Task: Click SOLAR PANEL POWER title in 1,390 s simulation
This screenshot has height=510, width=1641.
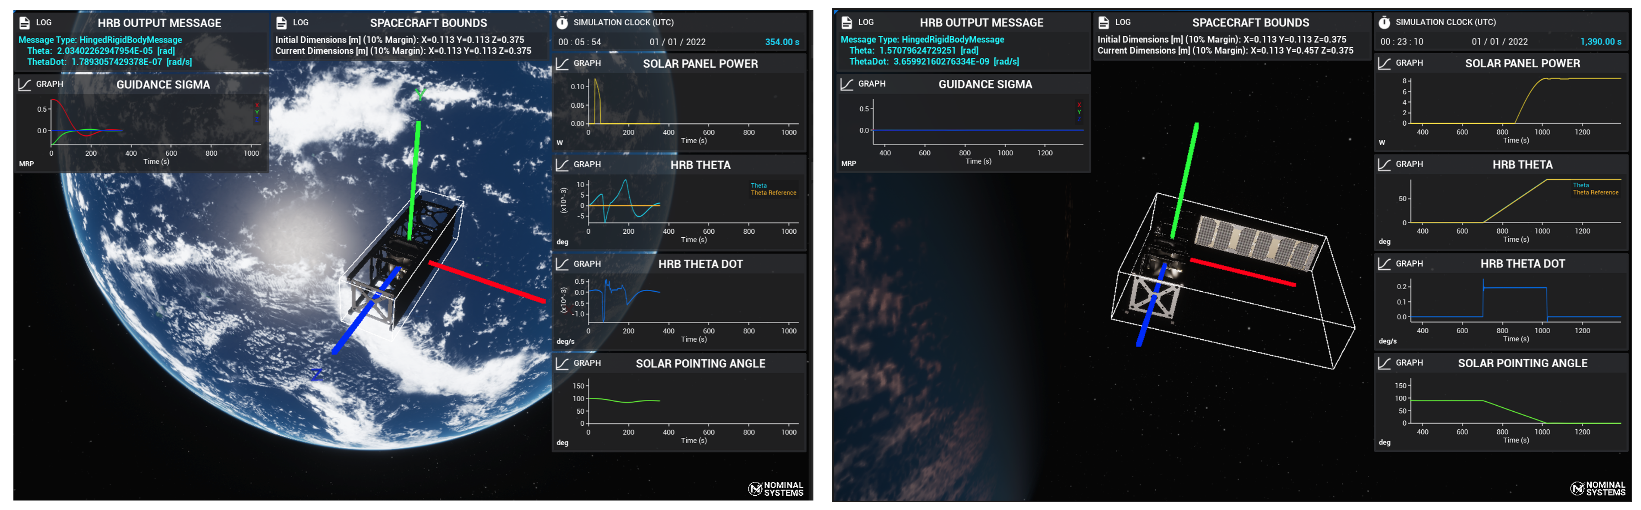Action: coord(1522,63)
